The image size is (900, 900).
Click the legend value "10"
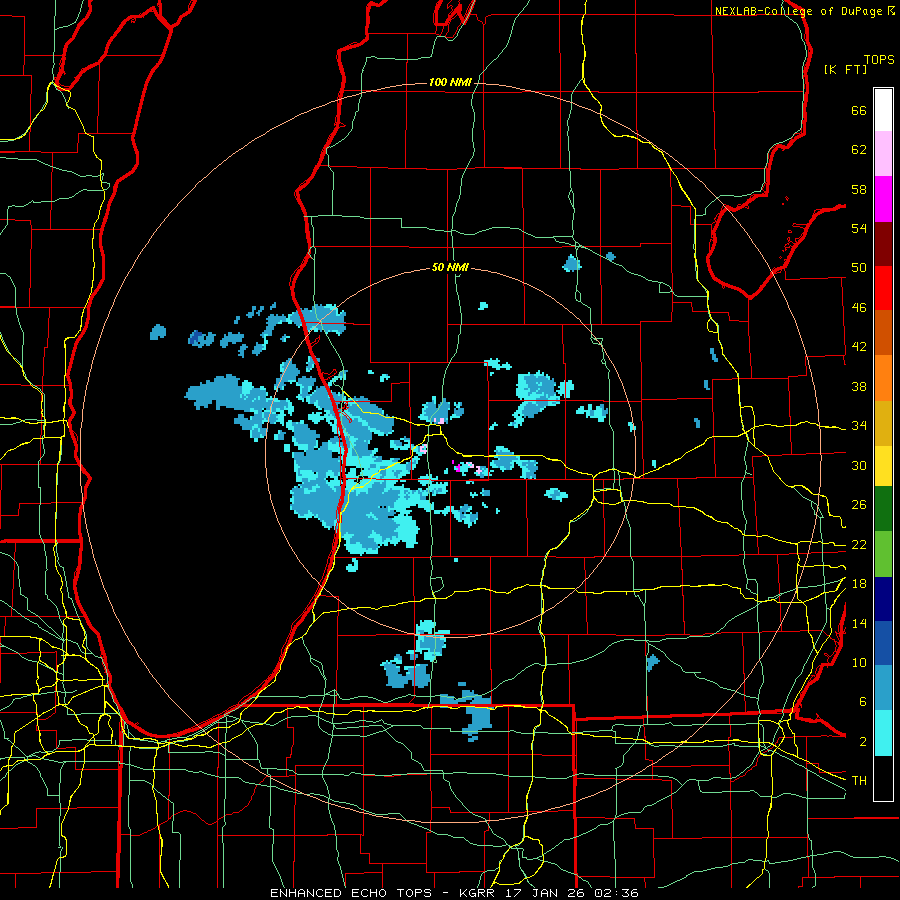(859, 662)
